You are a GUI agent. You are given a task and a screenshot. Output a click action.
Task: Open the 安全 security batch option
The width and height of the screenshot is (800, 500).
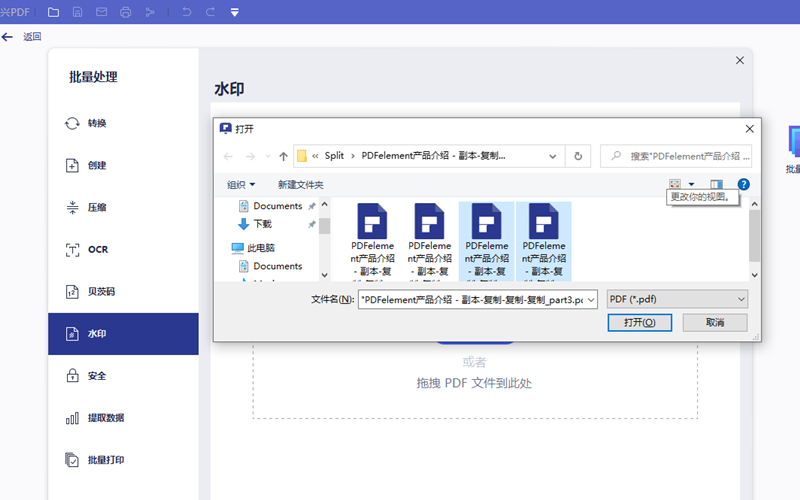(96, 376)
